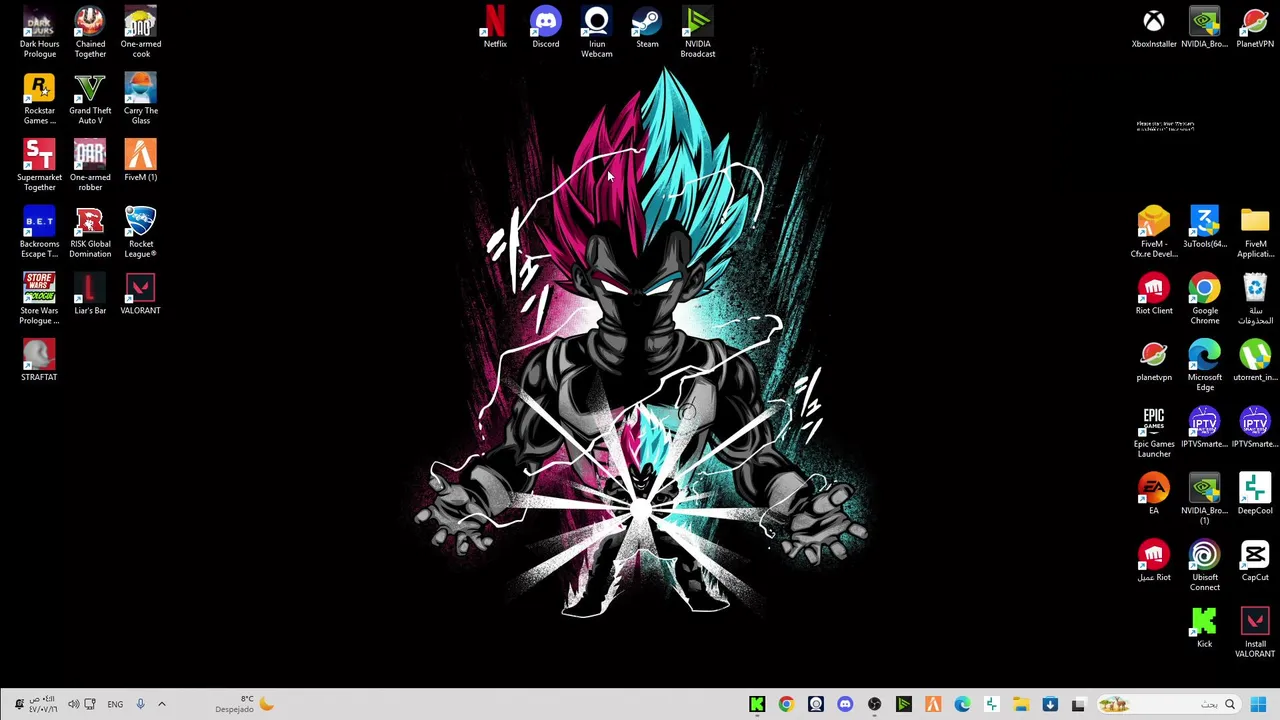Open the volume speaker tray control
Viewport: 1280px width, 720px height.
(73, 705)
